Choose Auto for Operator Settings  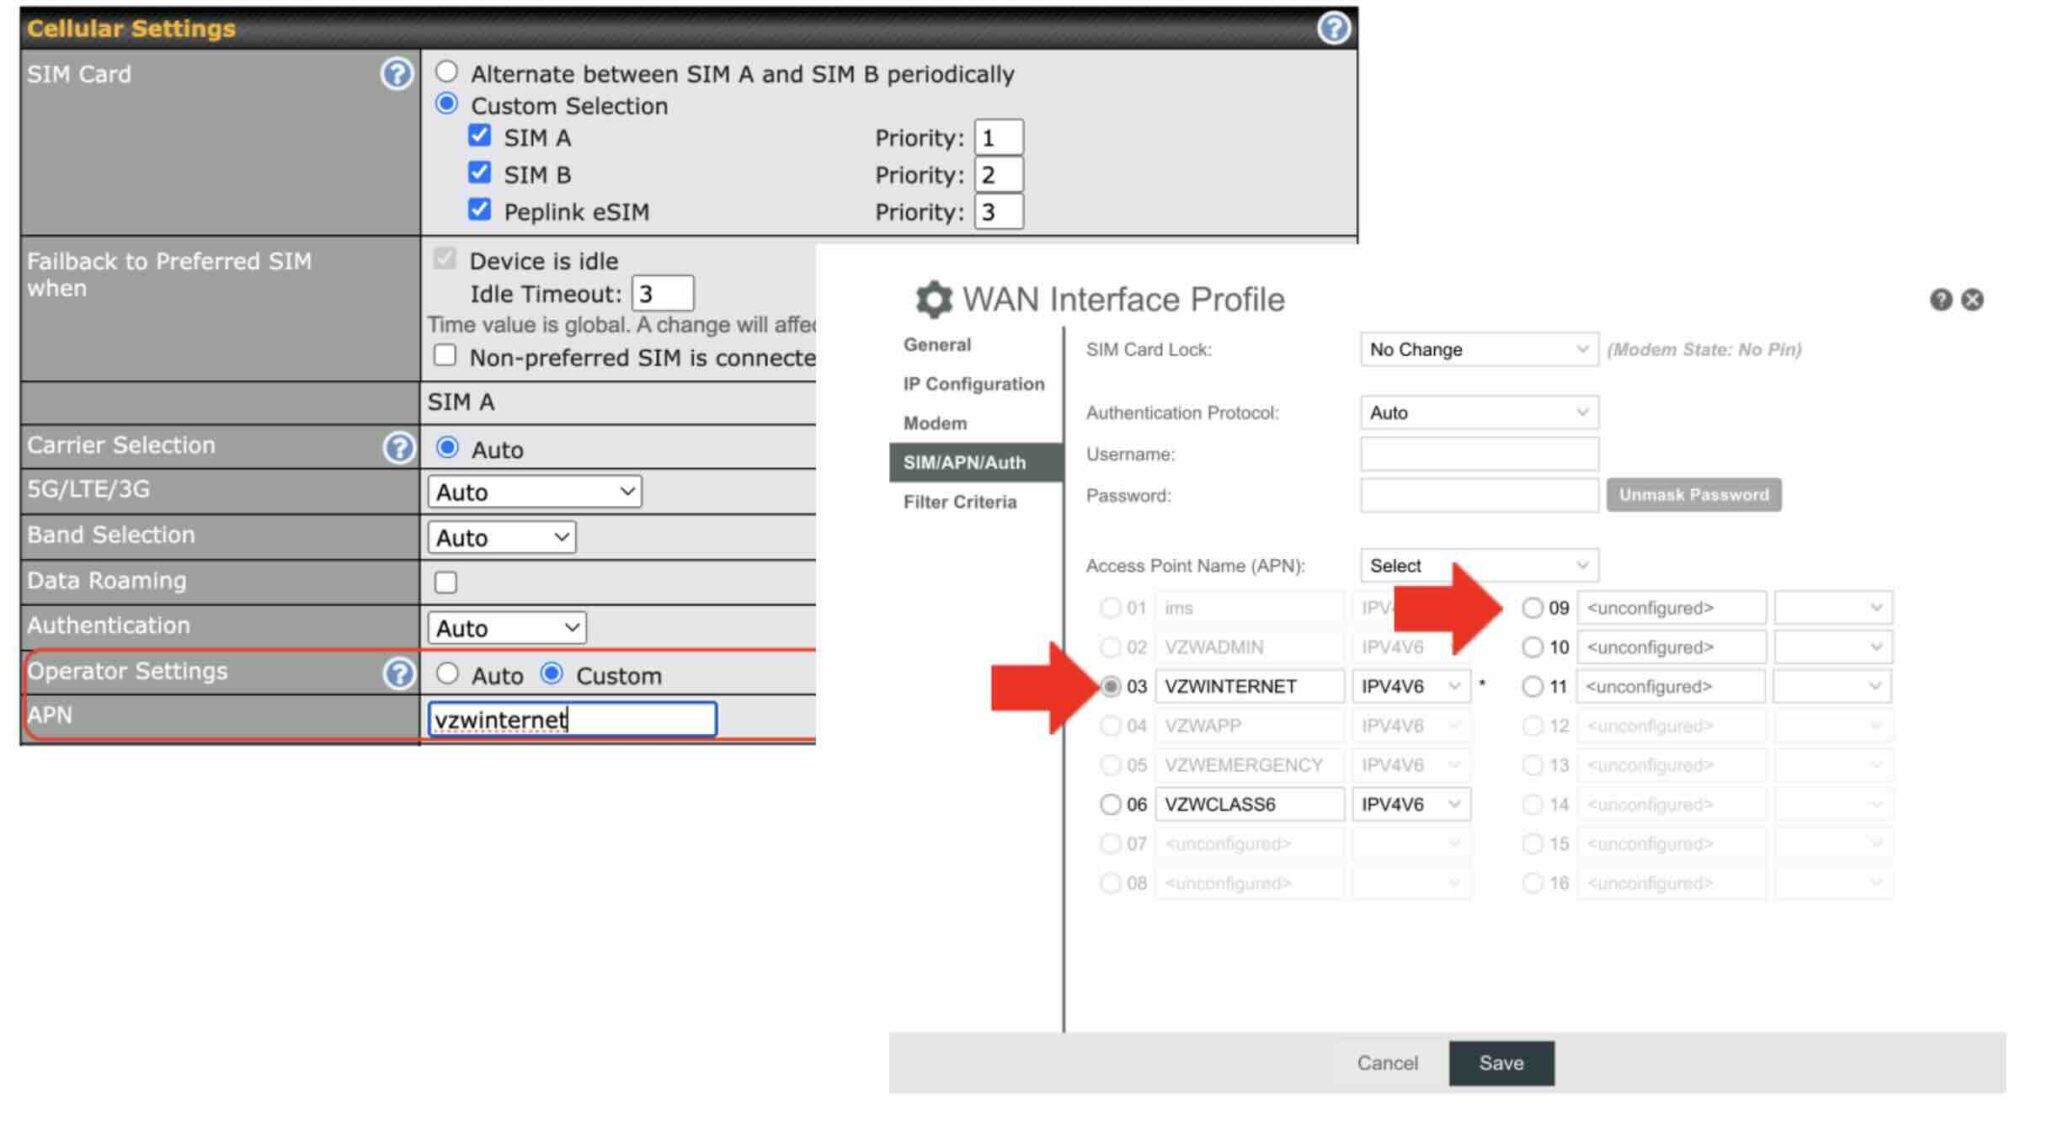[x=447, y=674]
